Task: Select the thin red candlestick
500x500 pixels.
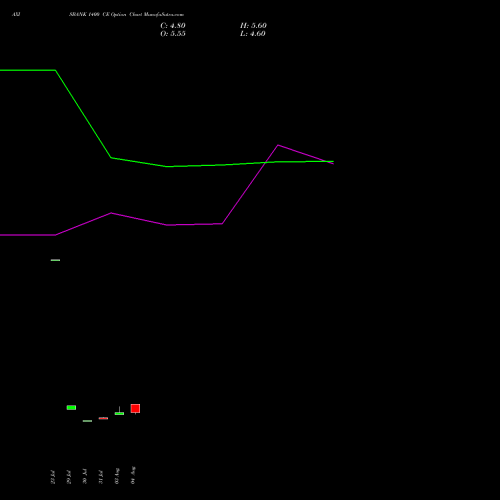Action: coord(103,418)
